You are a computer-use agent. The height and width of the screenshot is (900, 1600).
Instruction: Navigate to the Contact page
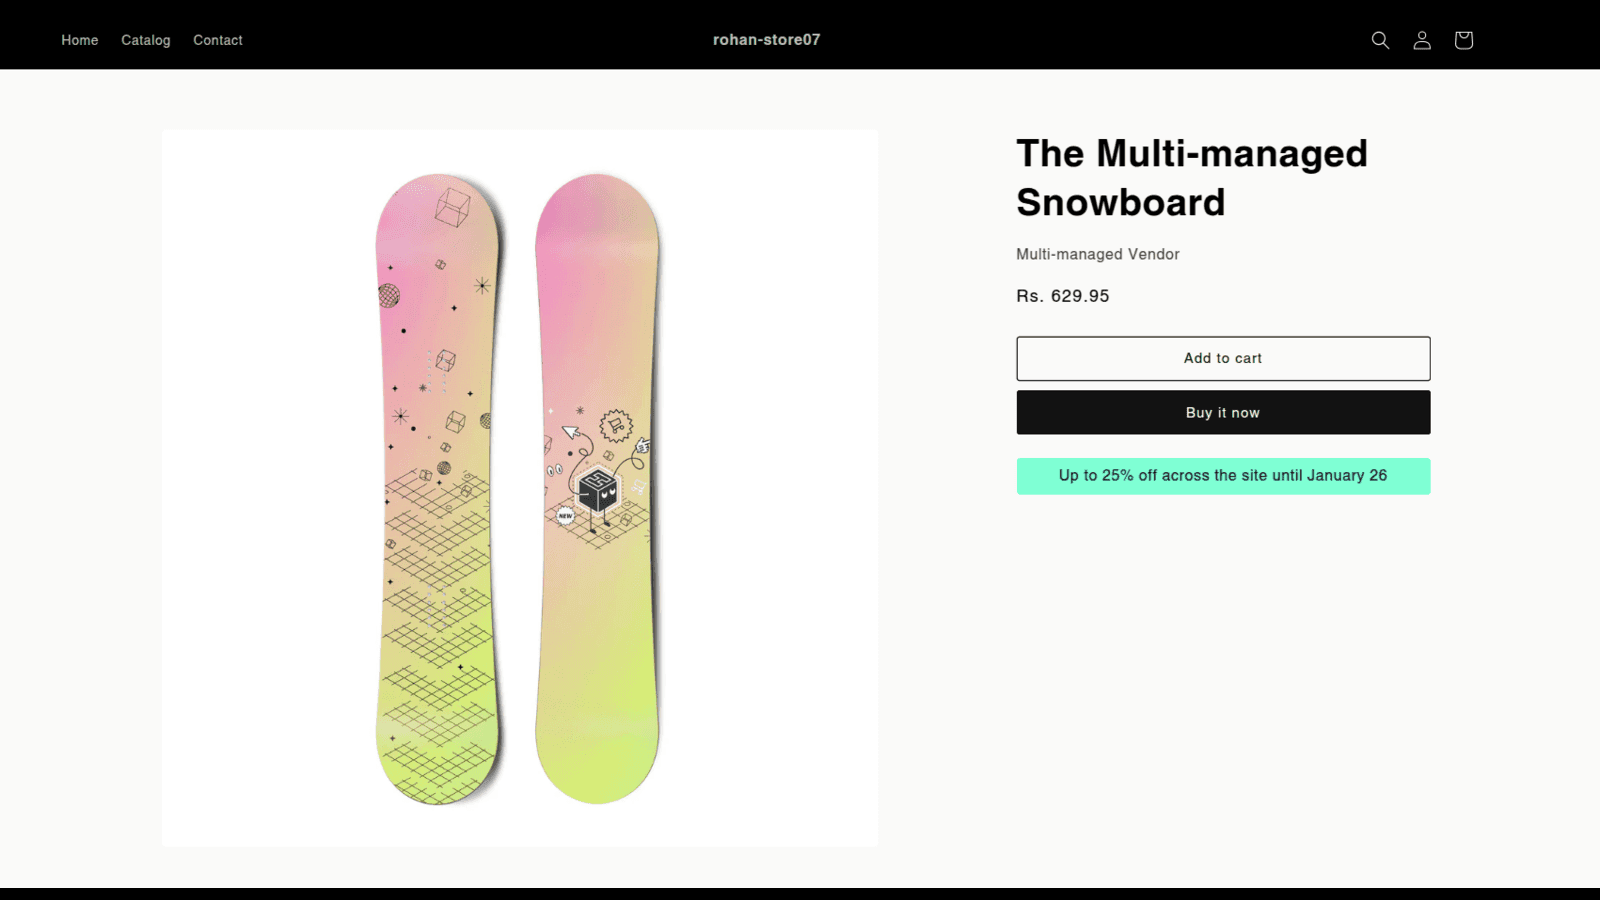click(x=218, y=40)
